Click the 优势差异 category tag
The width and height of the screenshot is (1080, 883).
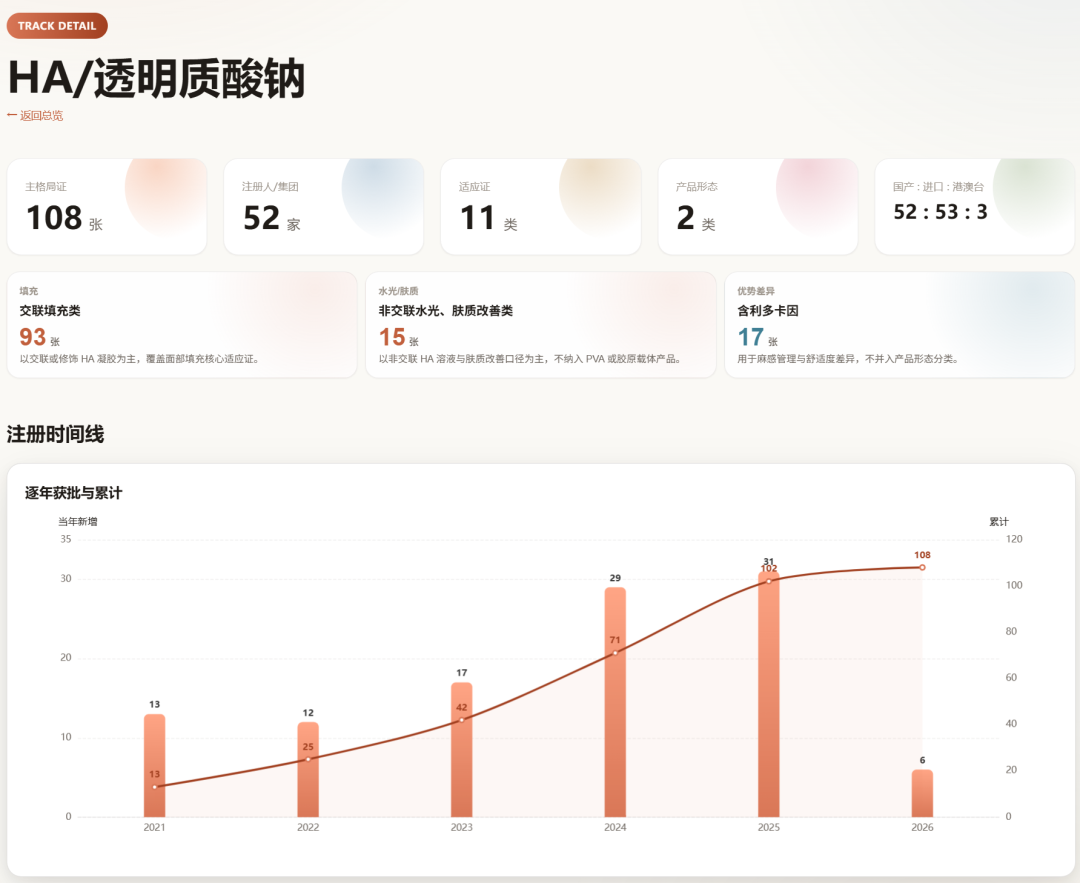click(756, 291)
